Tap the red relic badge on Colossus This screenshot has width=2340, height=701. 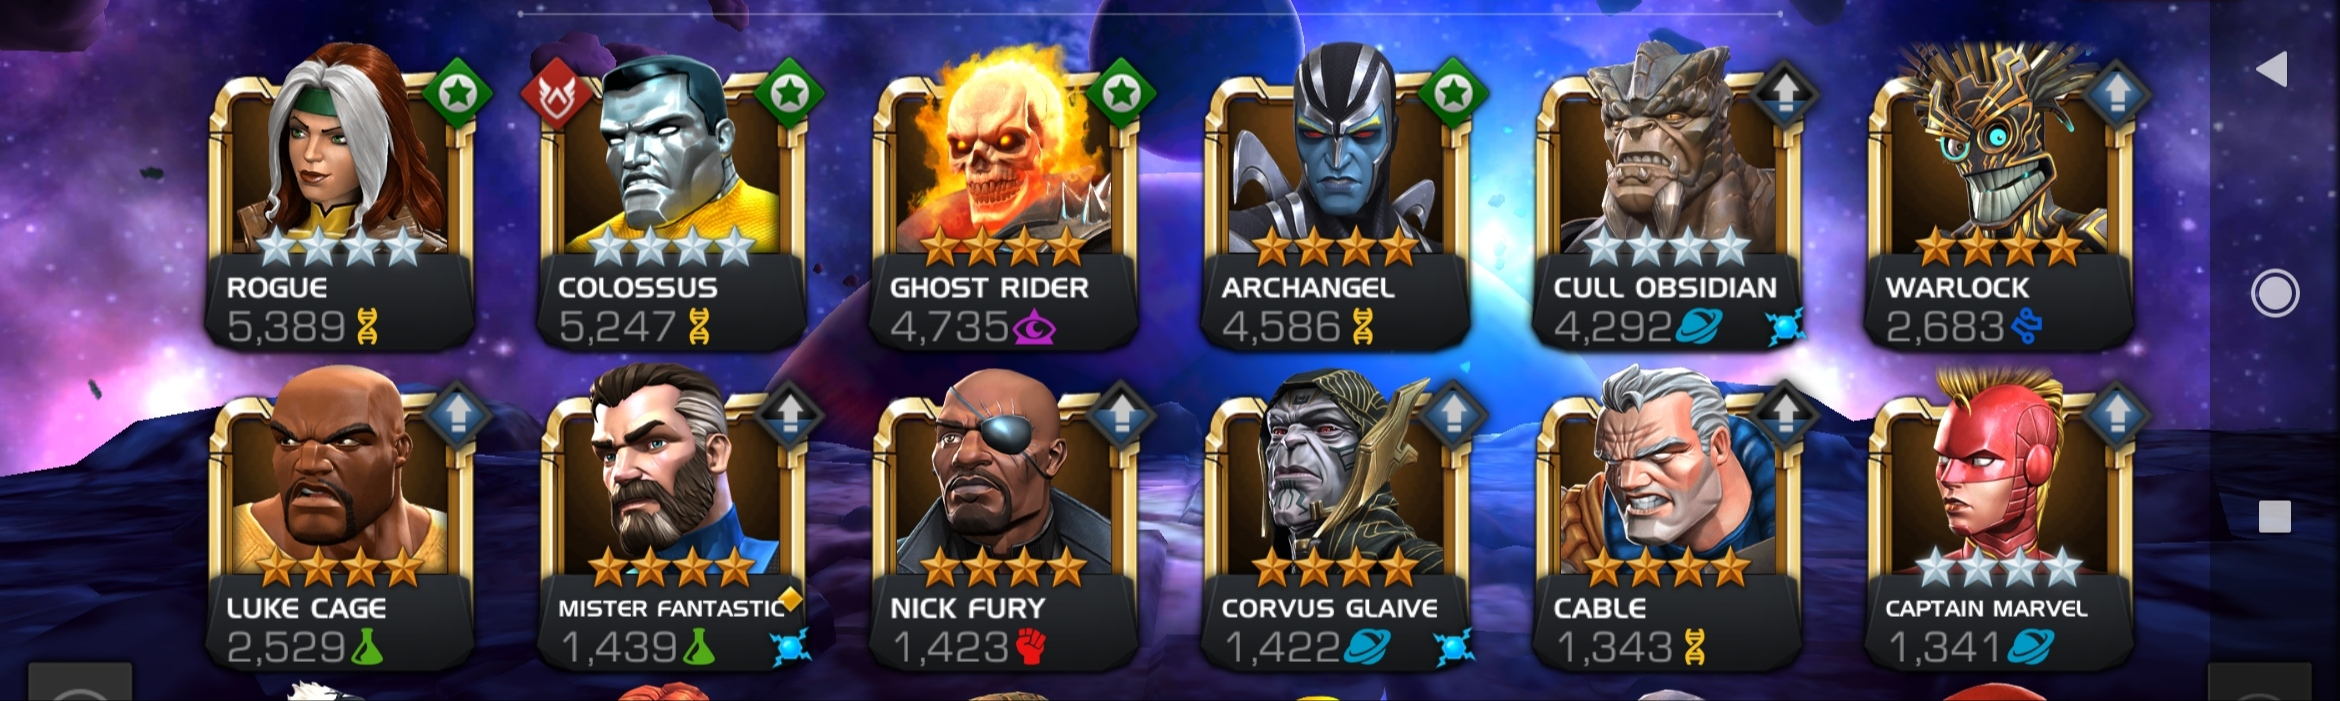click(x=556, y=94)
